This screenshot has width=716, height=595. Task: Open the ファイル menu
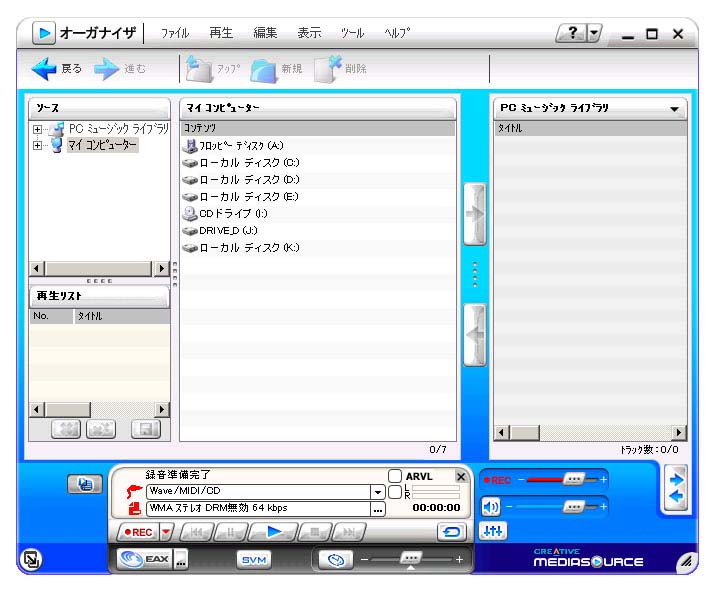coord(175,33)
